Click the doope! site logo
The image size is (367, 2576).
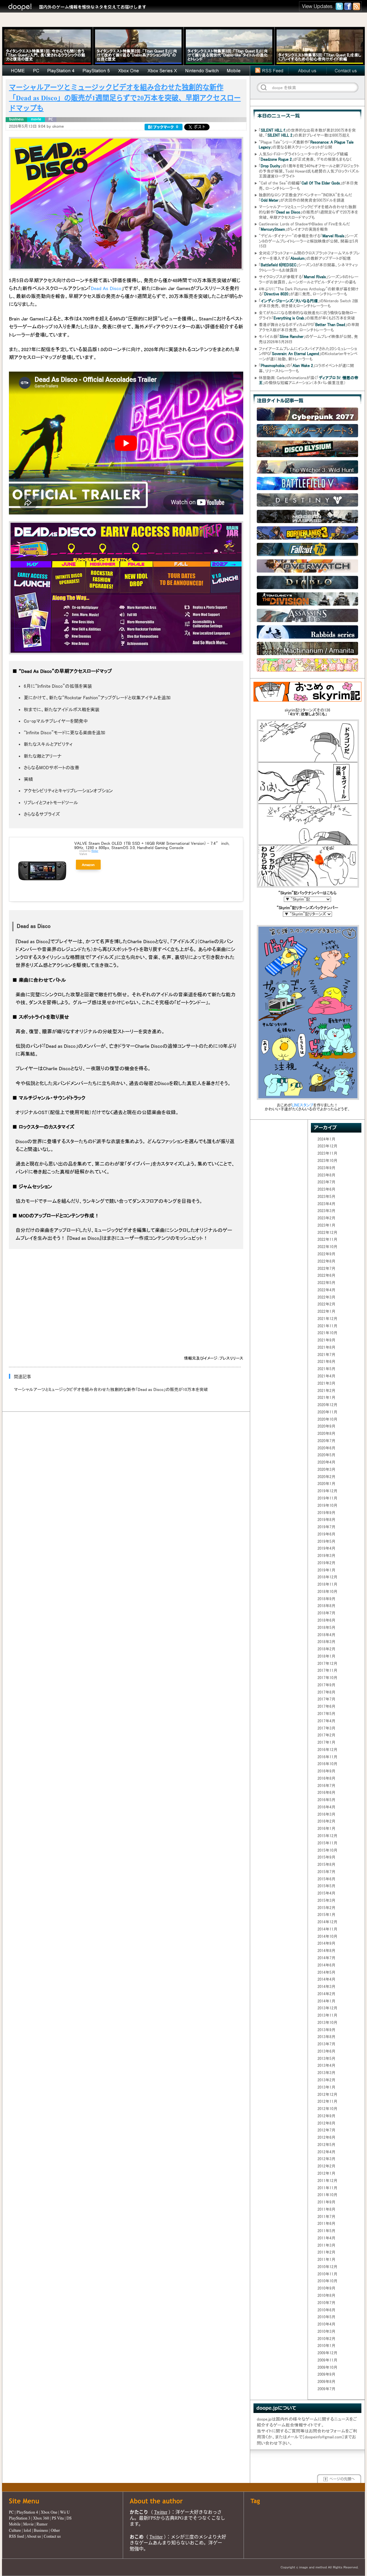pyautogui.click(x=20, y=7)
